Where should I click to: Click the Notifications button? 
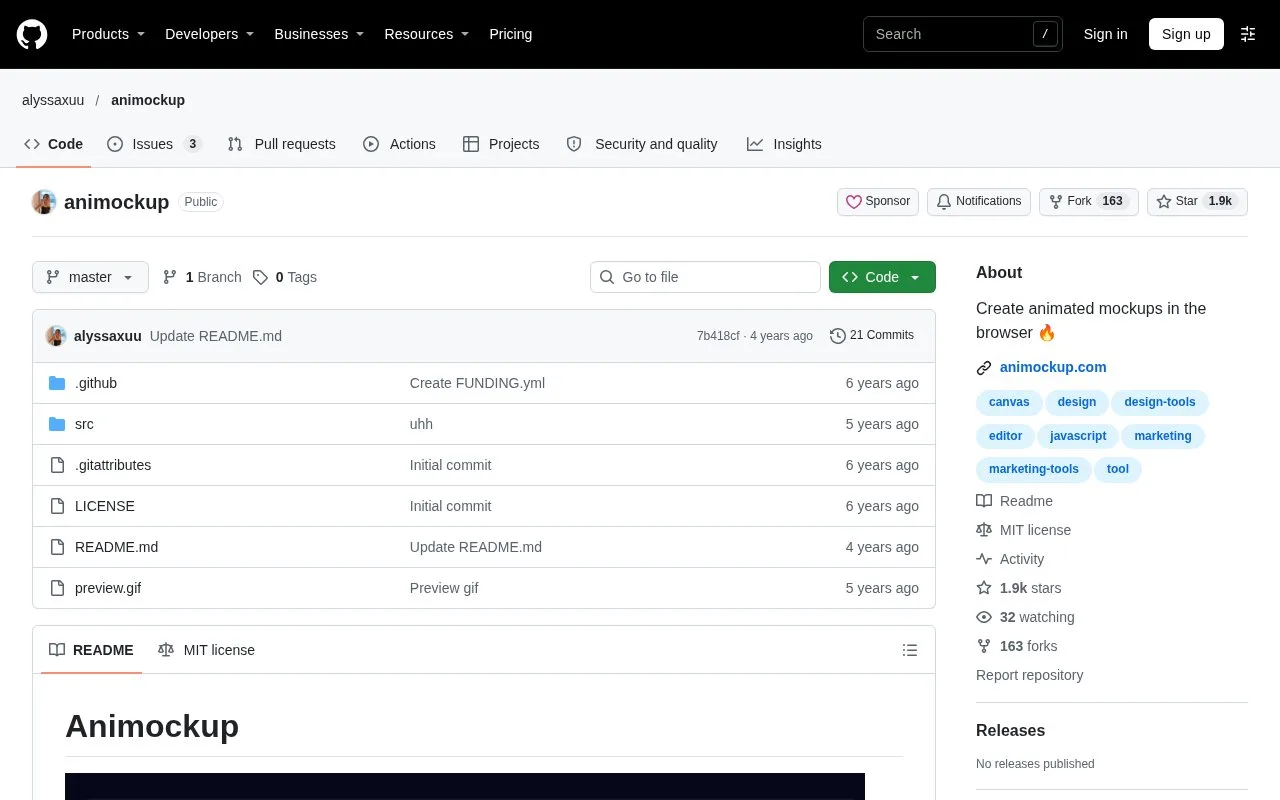coord(979,201)
